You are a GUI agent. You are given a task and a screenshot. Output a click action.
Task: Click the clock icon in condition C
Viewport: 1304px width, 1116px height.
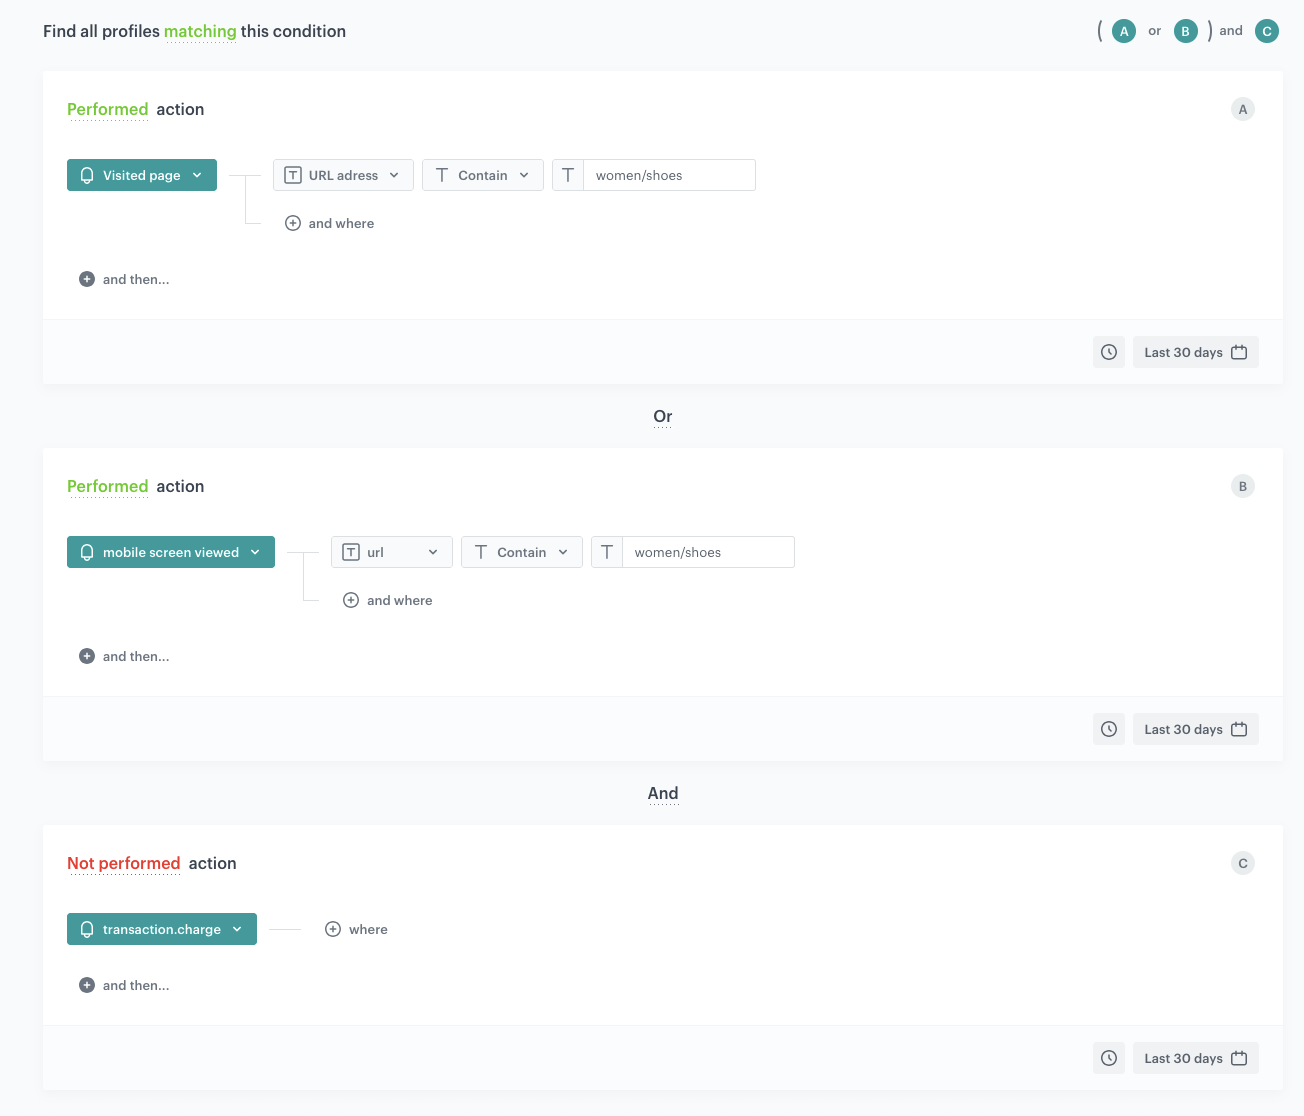[1108, 1057]
